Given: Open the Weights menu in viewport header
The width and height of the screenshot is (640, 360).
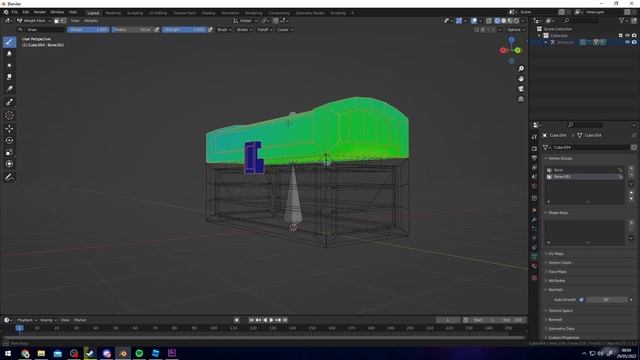Looking at the screenshot, I should (91, 20).
